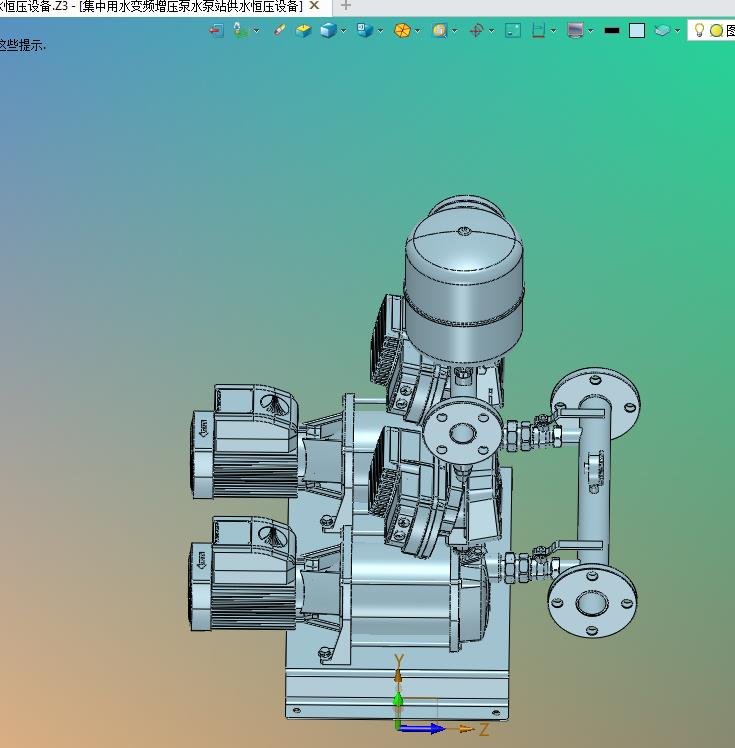Close the 集中用水变频增压泵 document tab
This screenshot has height=748, width=735.
[x=314, y=5]
